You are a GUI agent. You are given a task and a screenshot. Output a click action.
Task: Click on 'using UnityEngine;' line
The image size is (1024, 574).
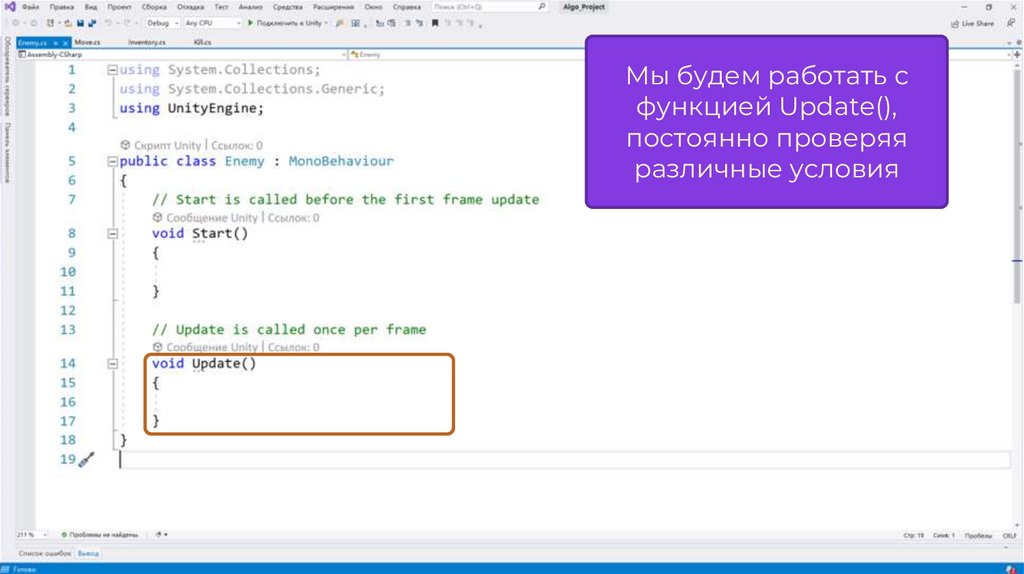coord(191,108)
